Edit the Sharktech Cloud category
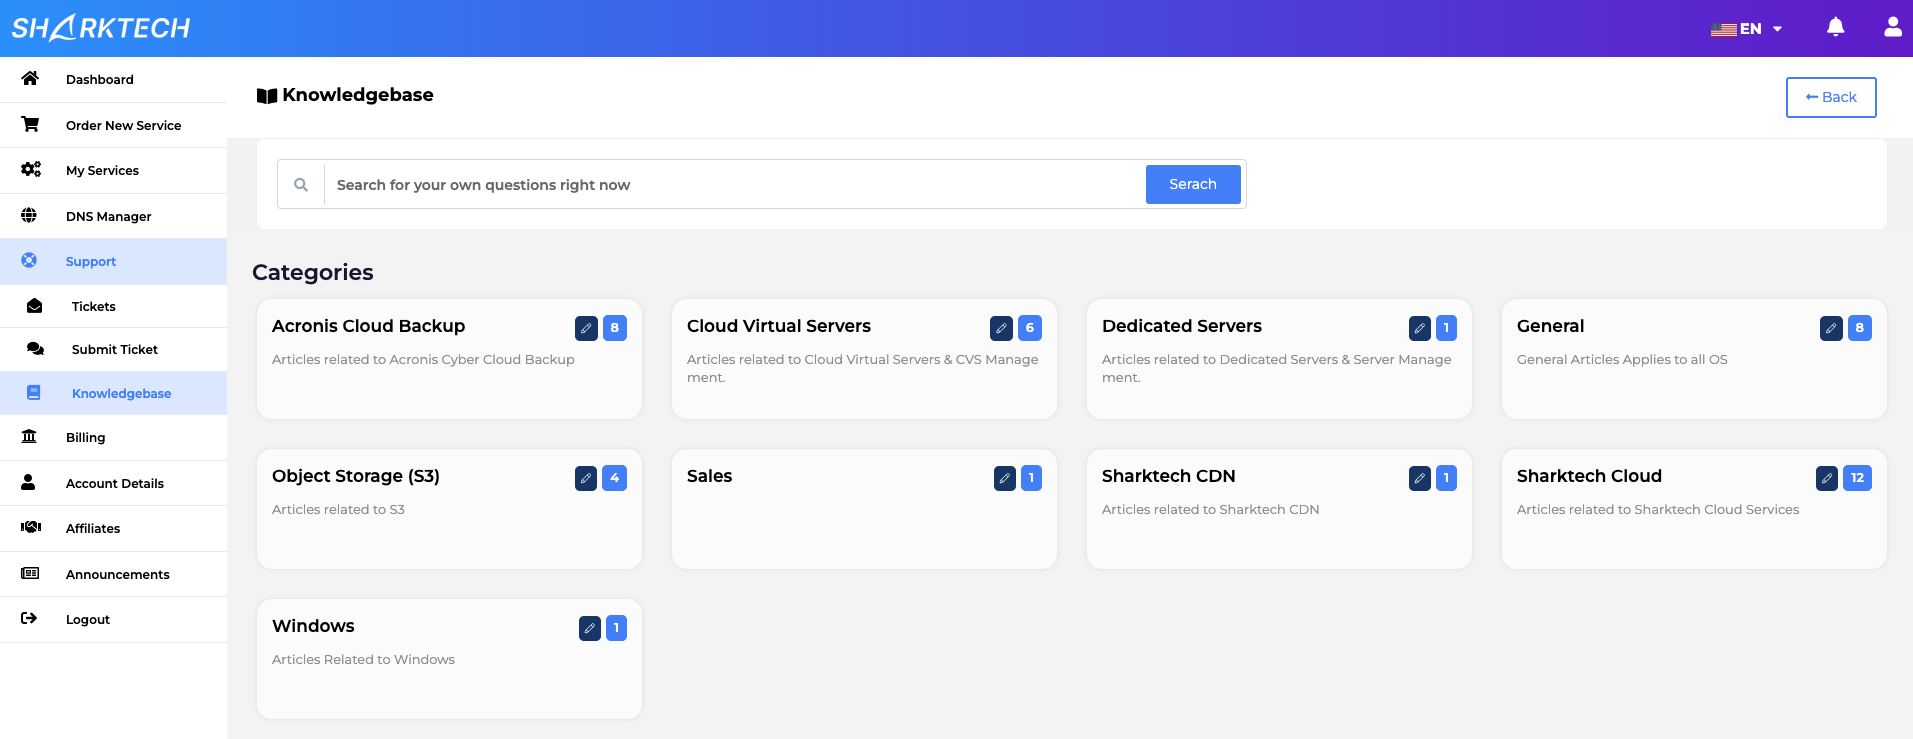1913x739 pixels. pyautogui.click(x=1827, y=478)
